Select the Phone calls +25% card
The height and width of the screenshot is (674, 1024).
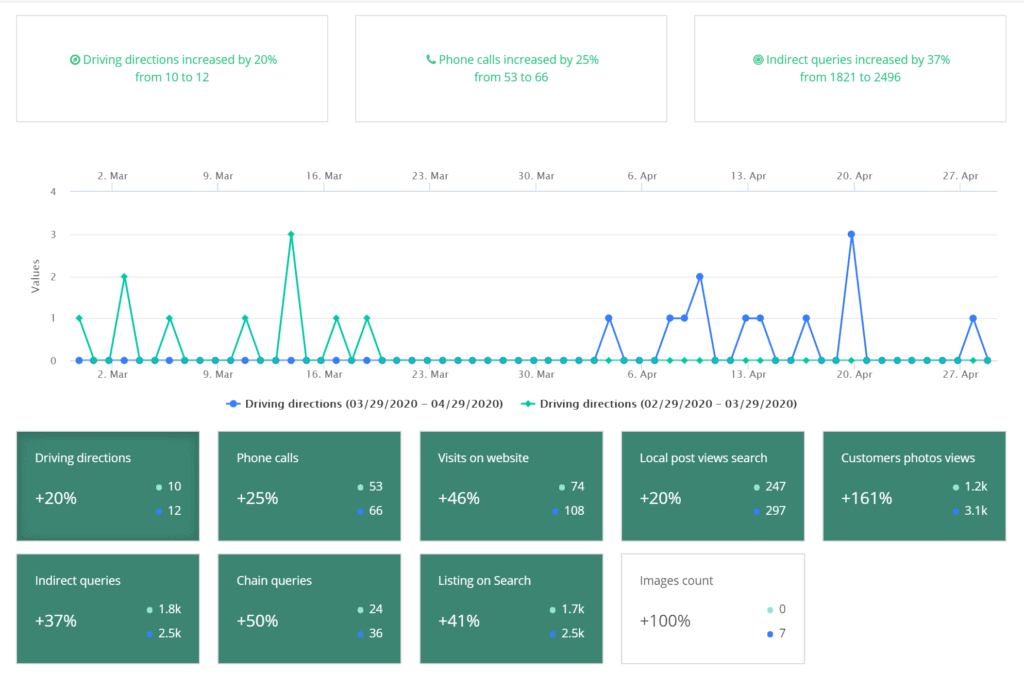pyautogui.click(x=309, y=486)
